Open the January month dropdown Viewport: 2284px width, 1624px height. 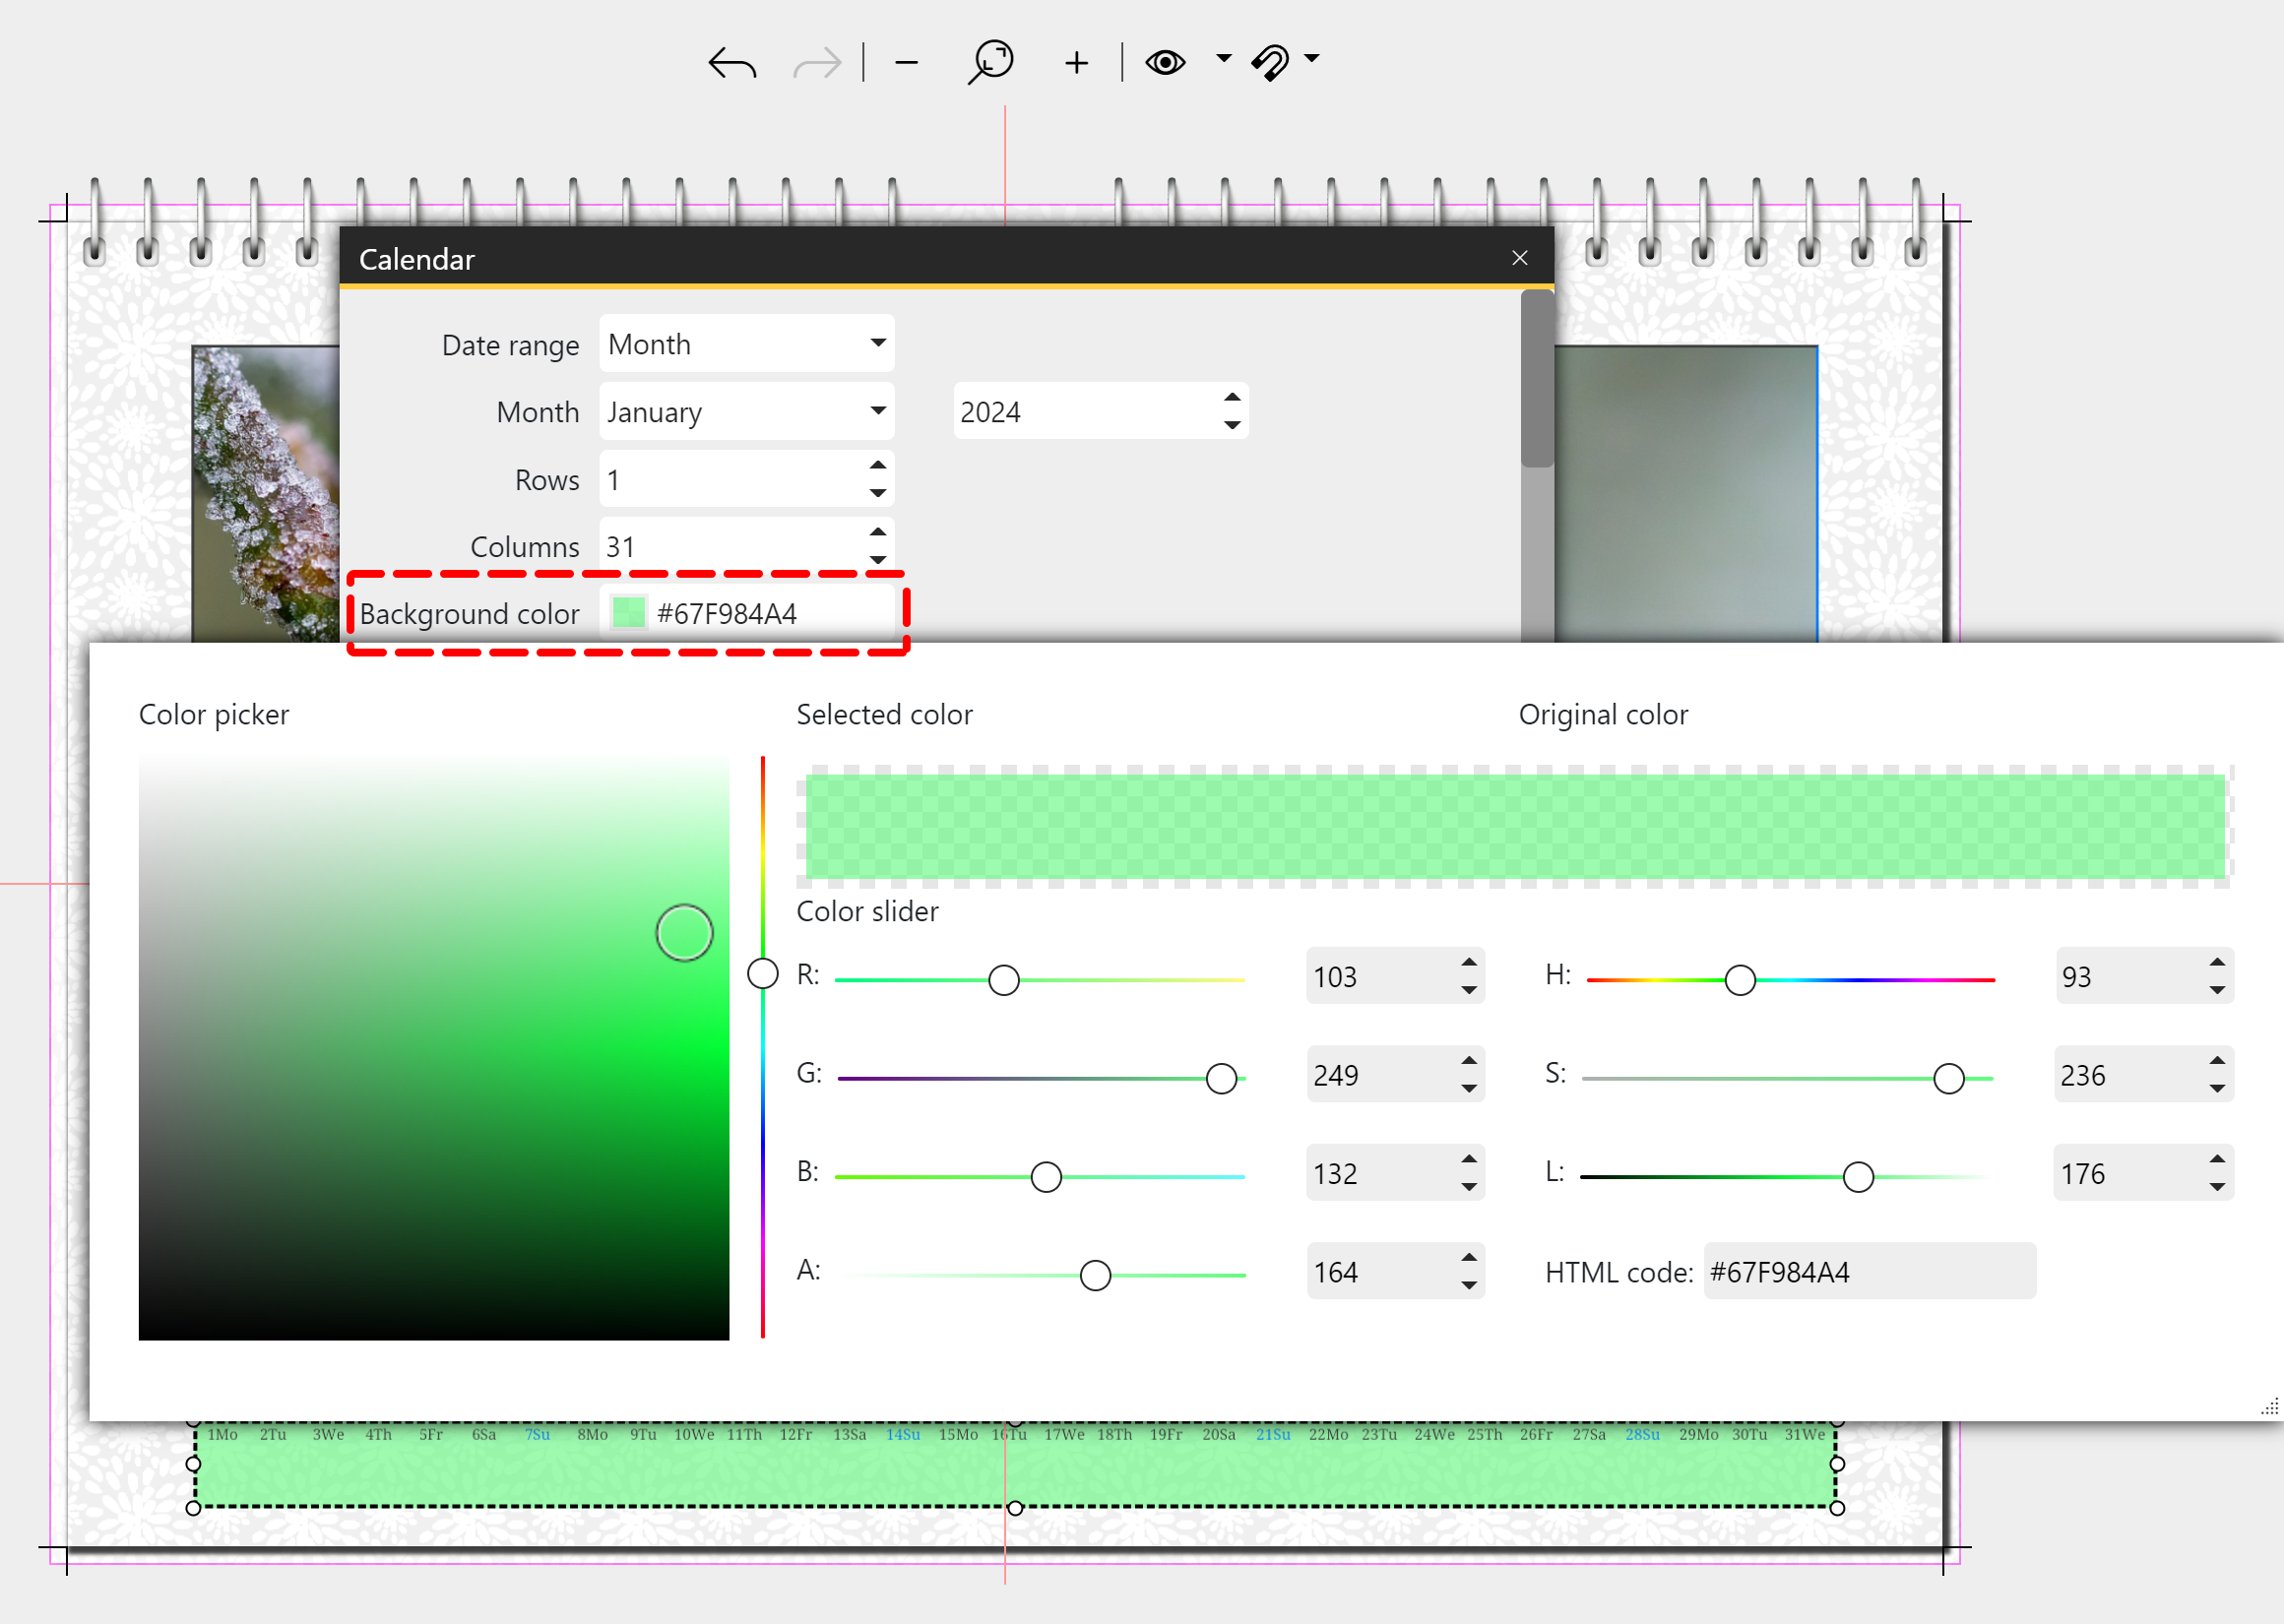(x=746, y=412)
